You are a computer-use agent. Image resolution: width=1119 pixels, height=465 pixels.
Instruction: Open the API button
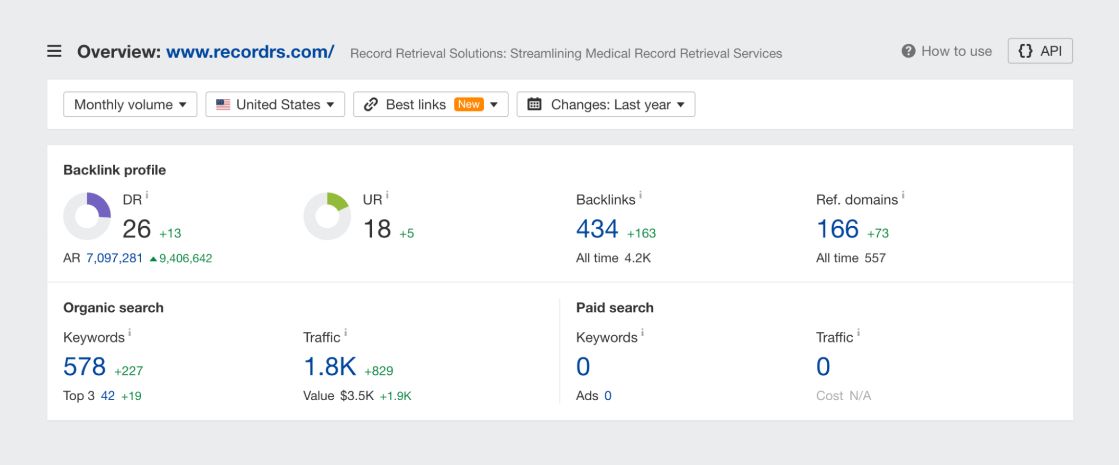click(x=1040, y=51)
